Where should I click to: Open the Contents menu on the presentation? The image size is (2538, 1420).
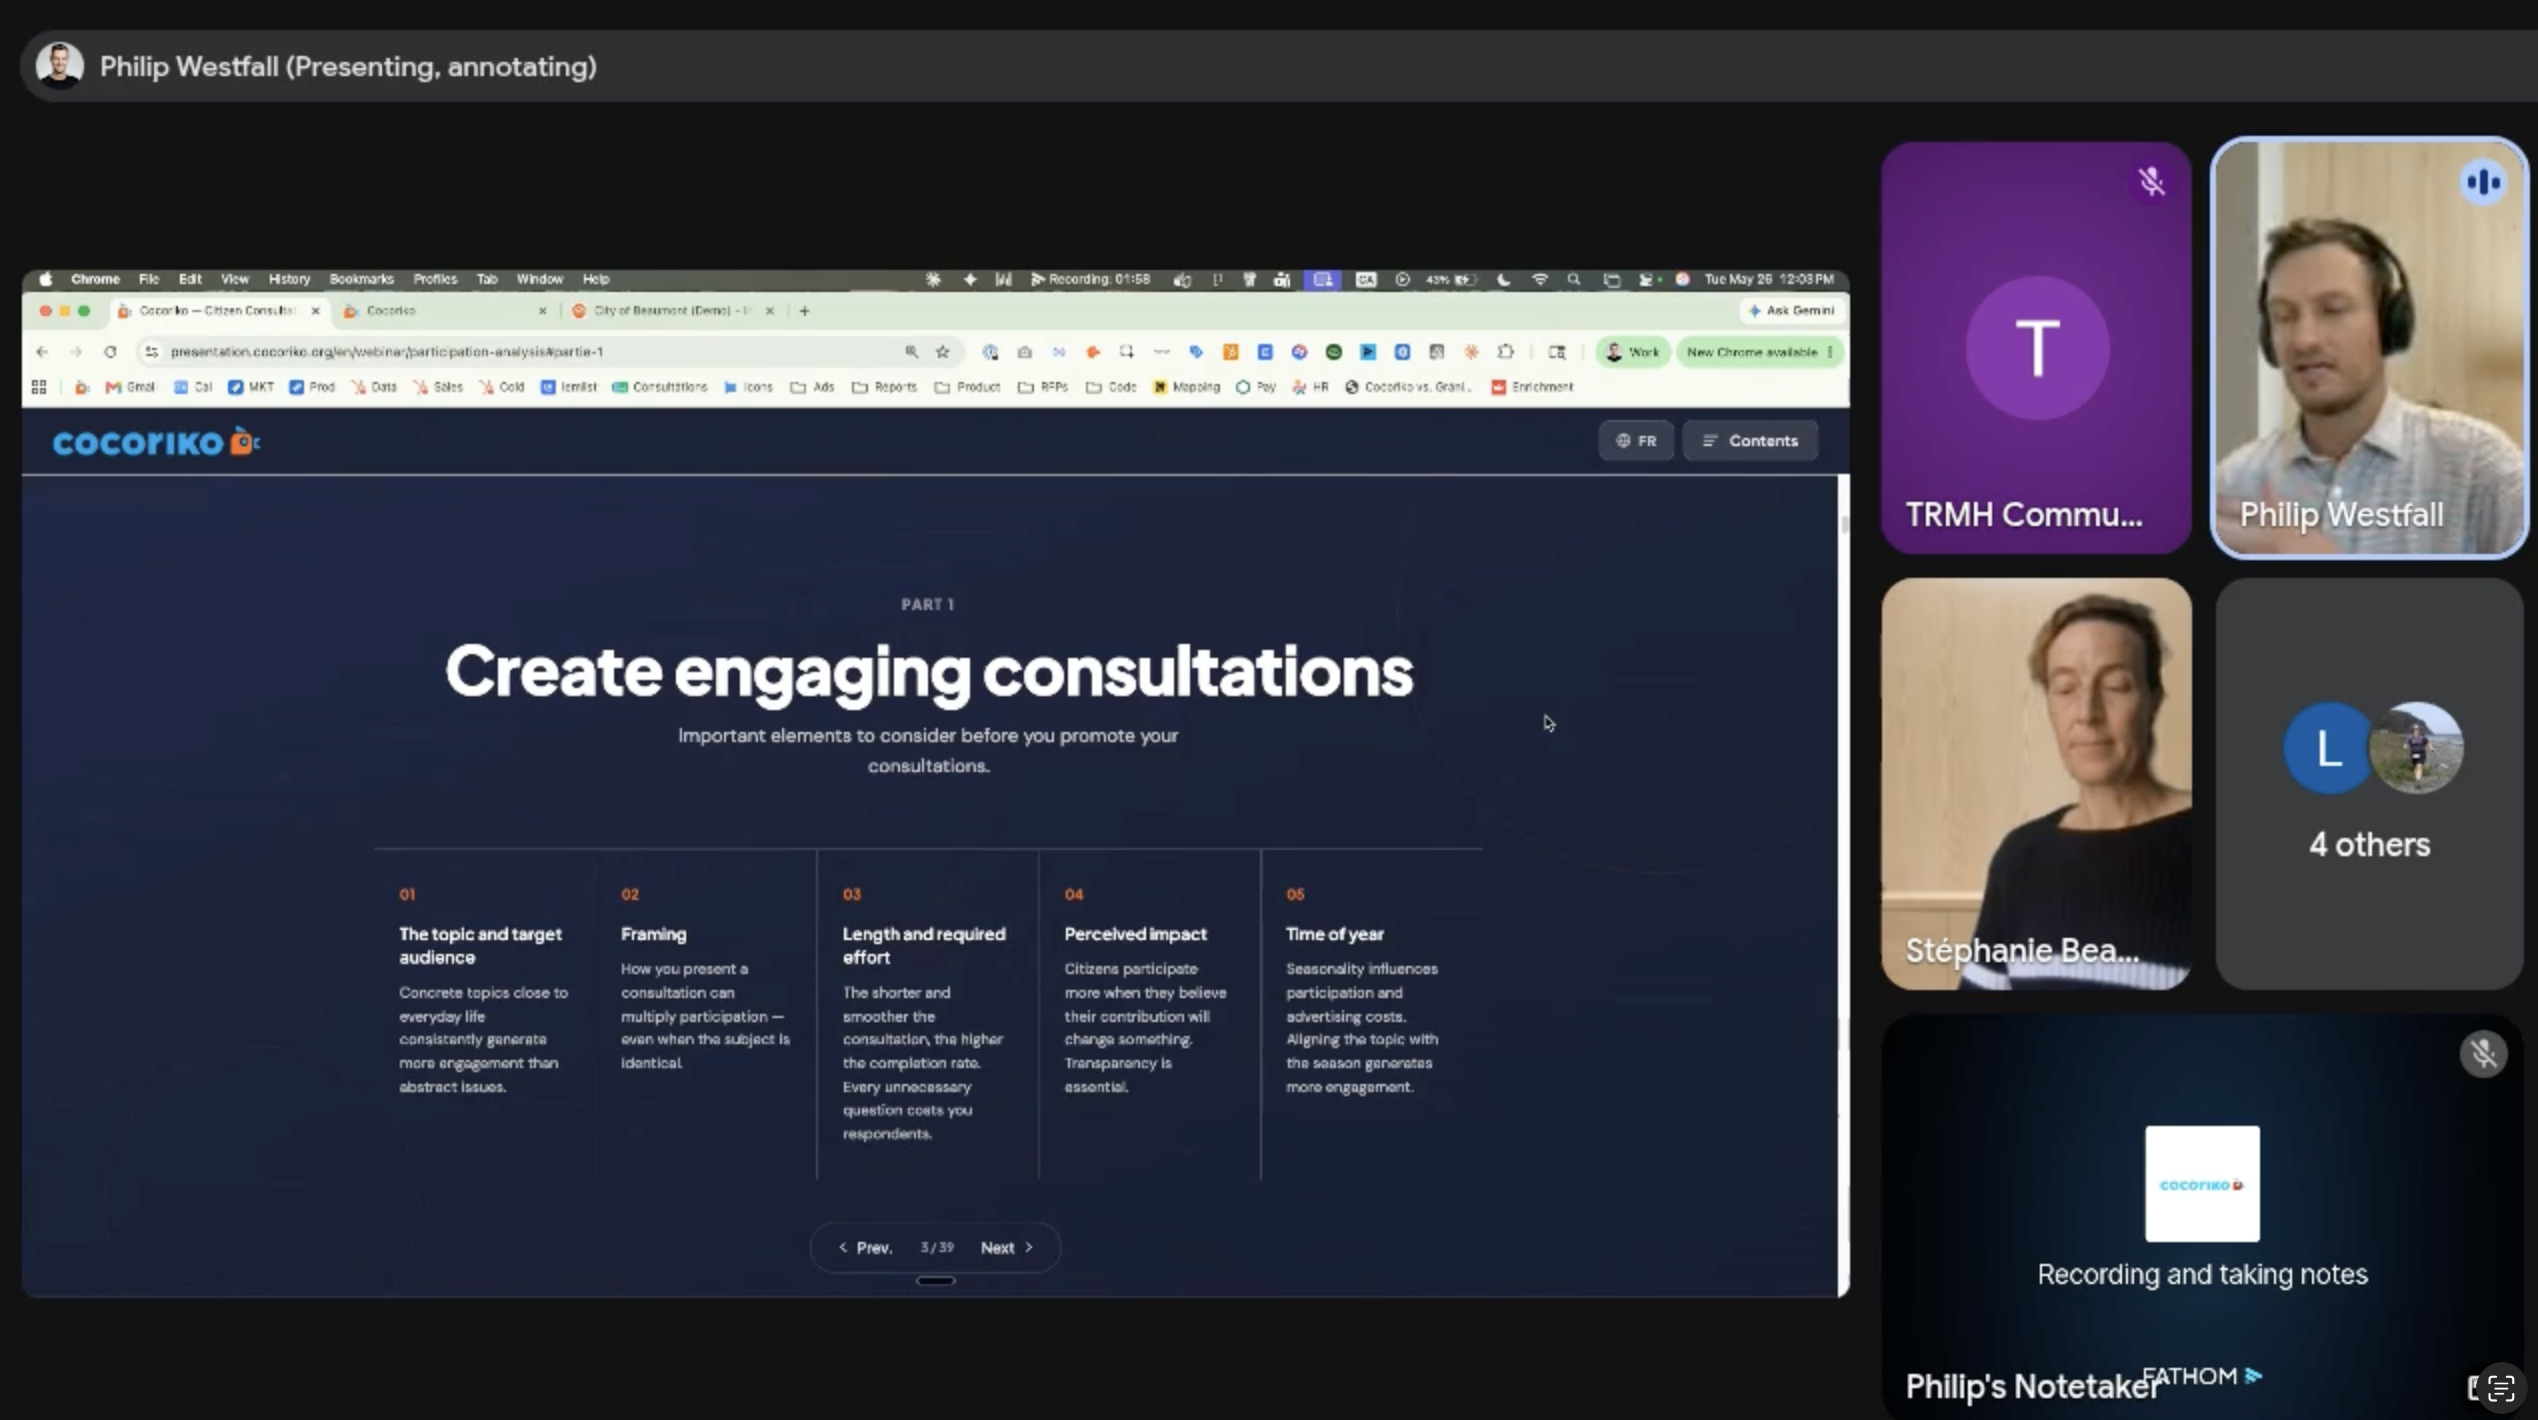coord(1750,441)
